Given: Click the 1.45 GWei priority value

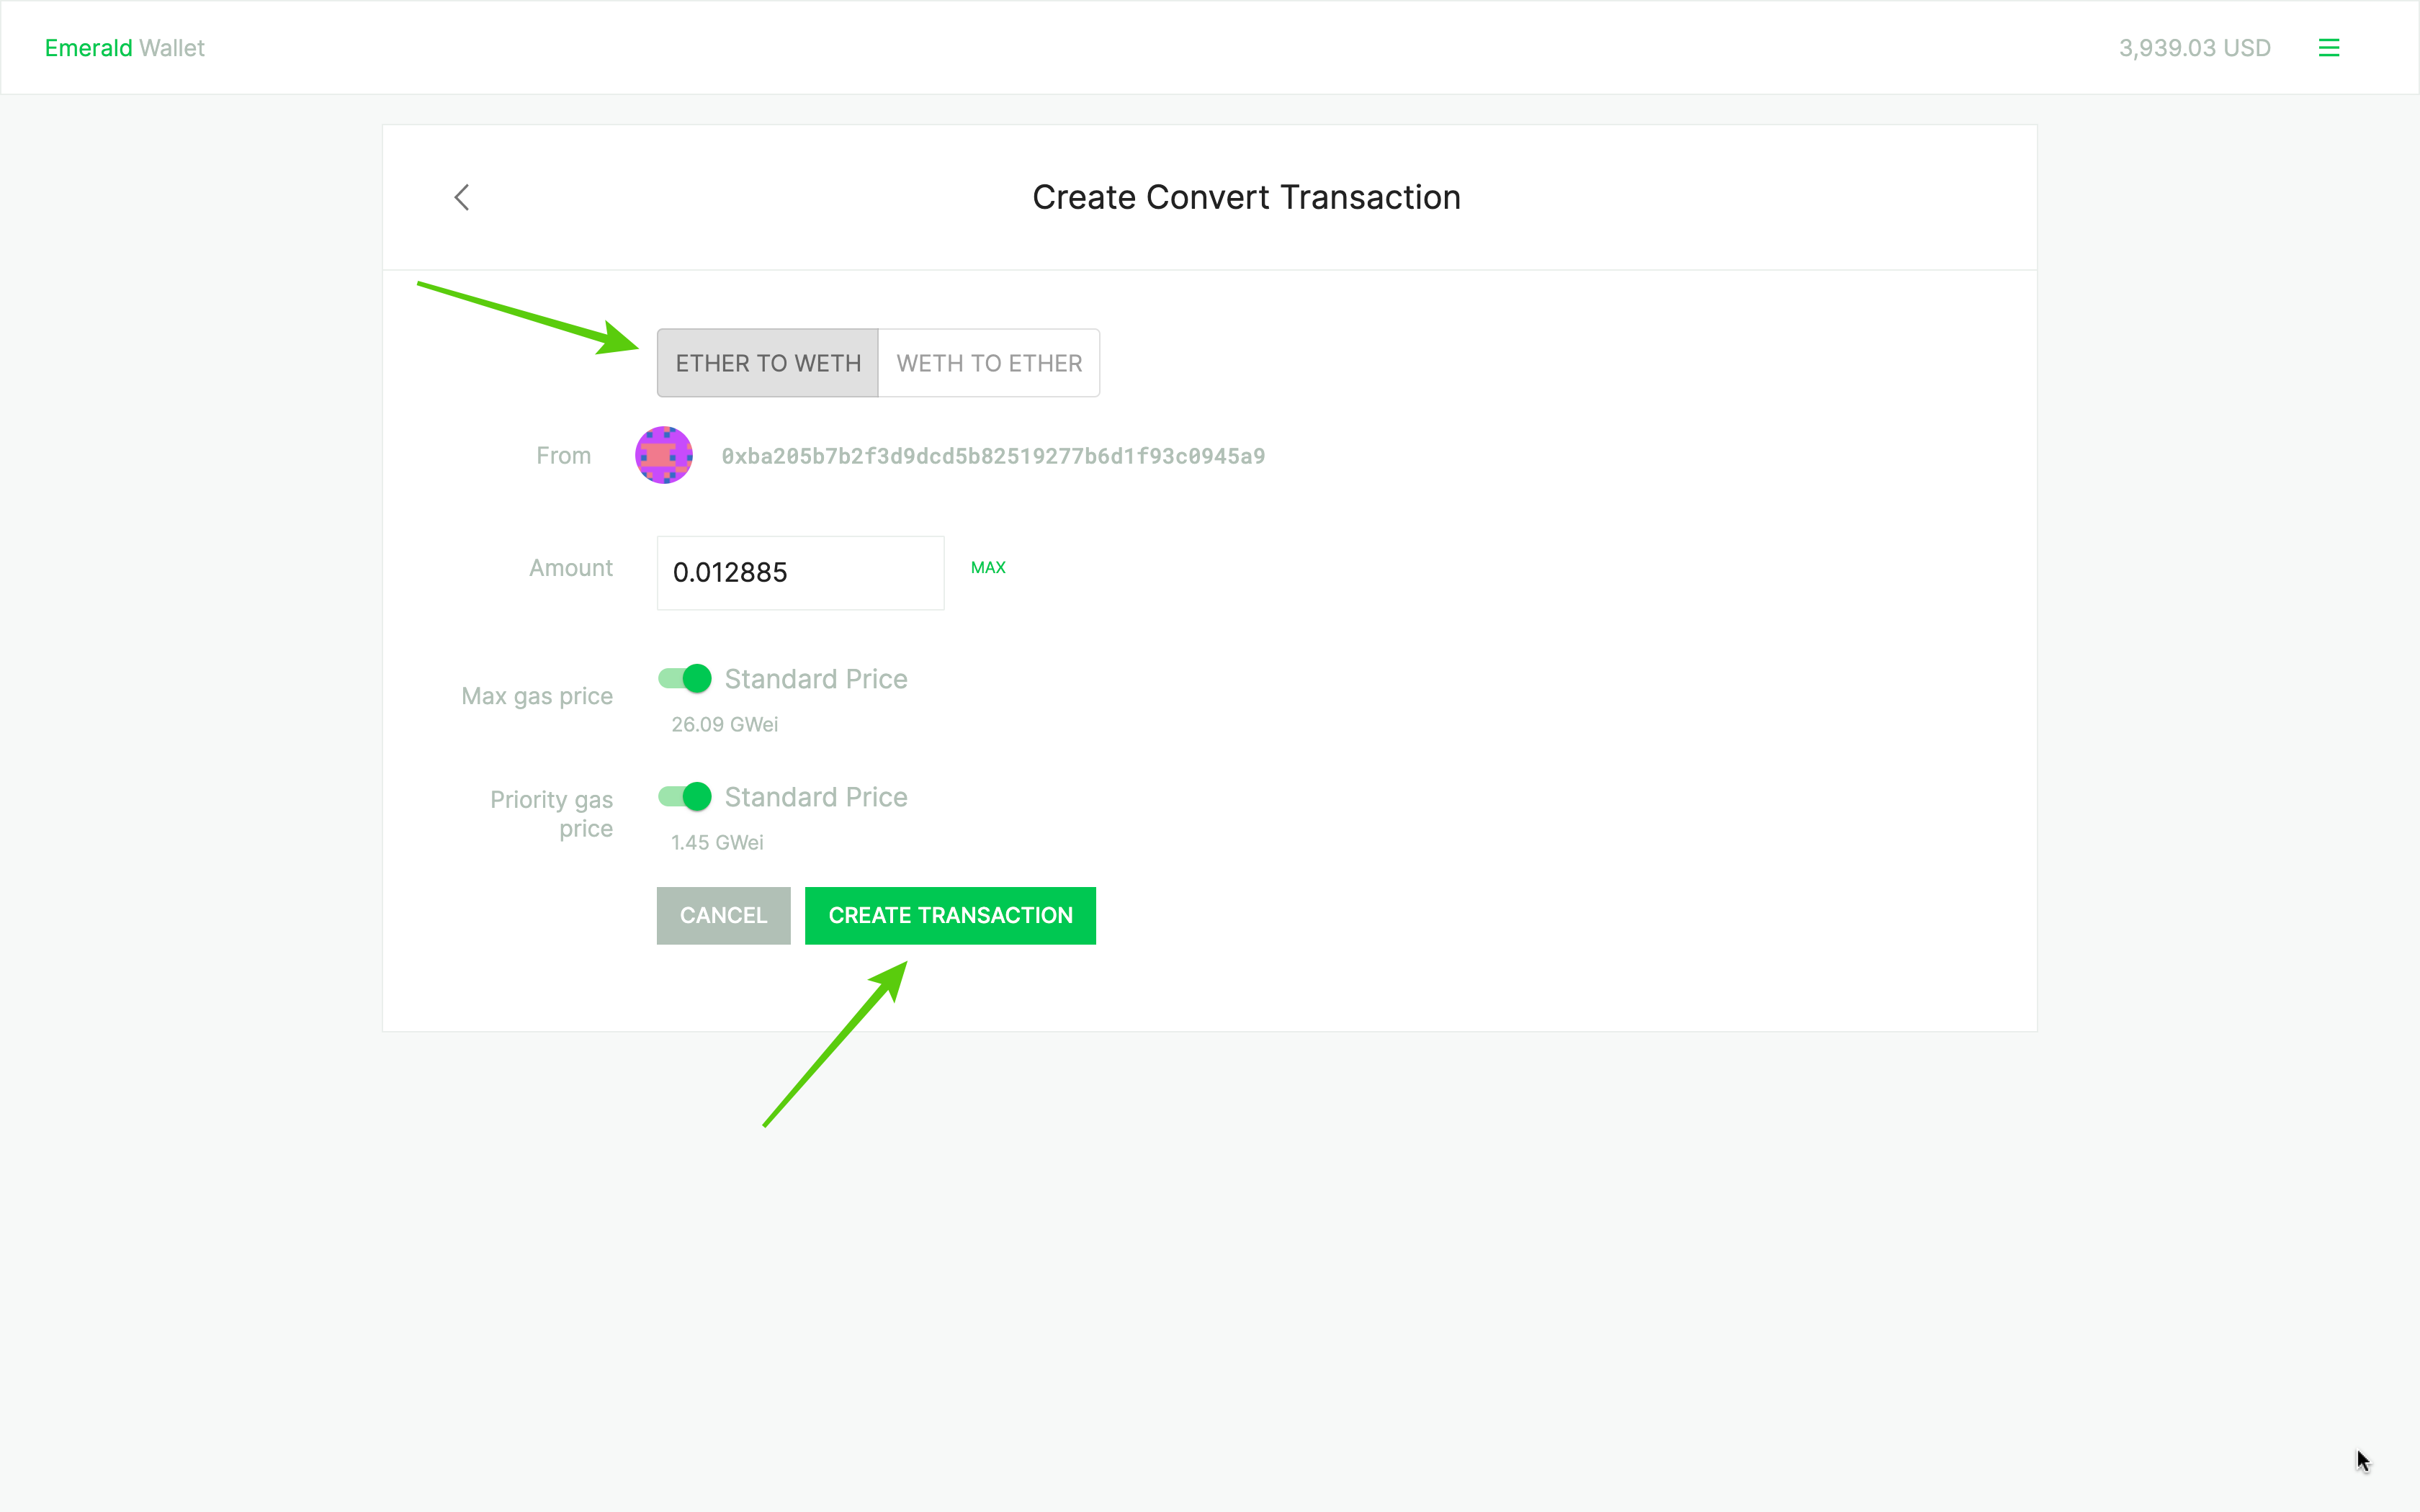Looking at the screenshot, I should 717,842.
